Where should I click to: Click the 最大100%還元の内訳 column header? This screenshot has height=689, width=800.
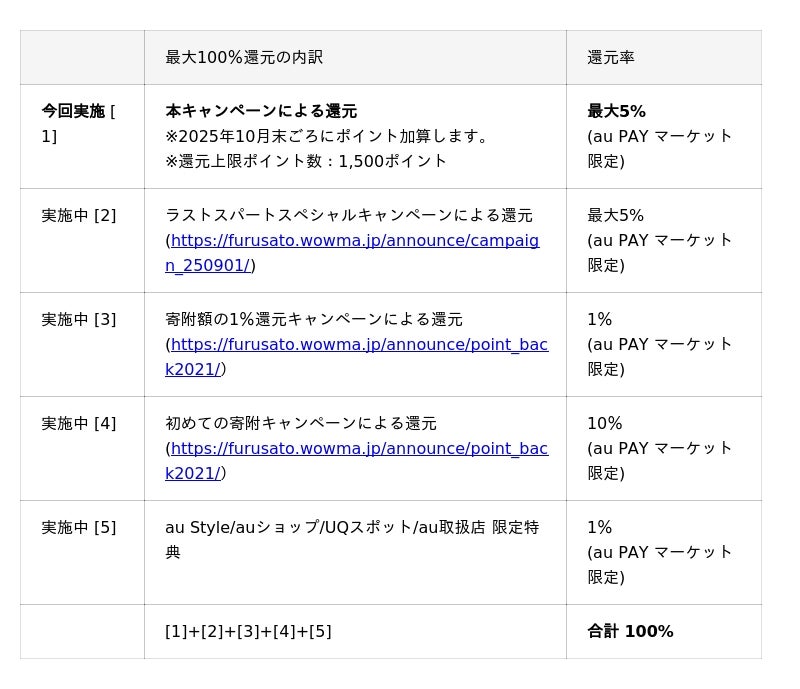244,58
